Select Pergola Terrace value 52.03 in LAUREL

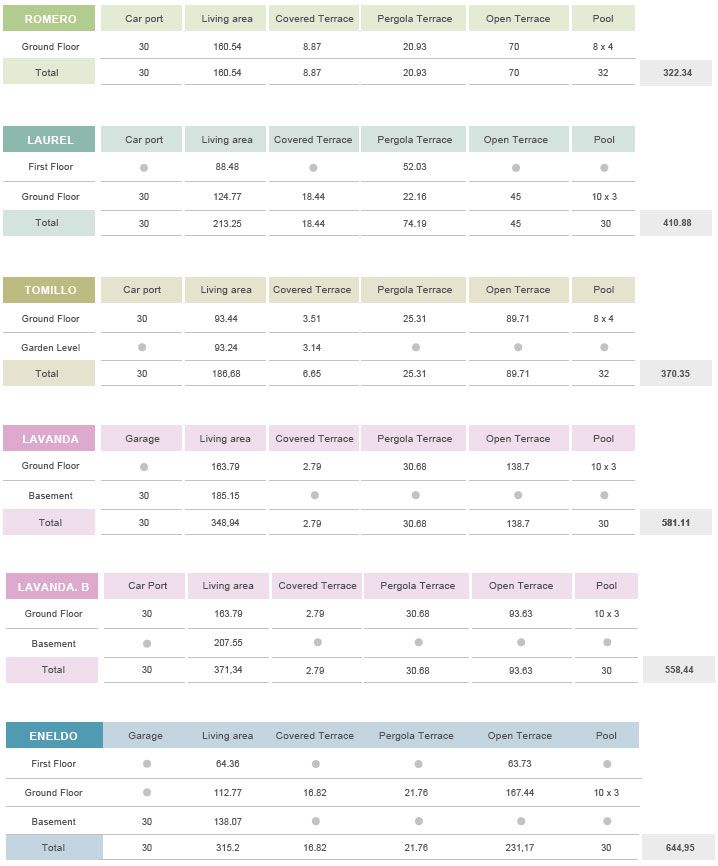[414, 168]
